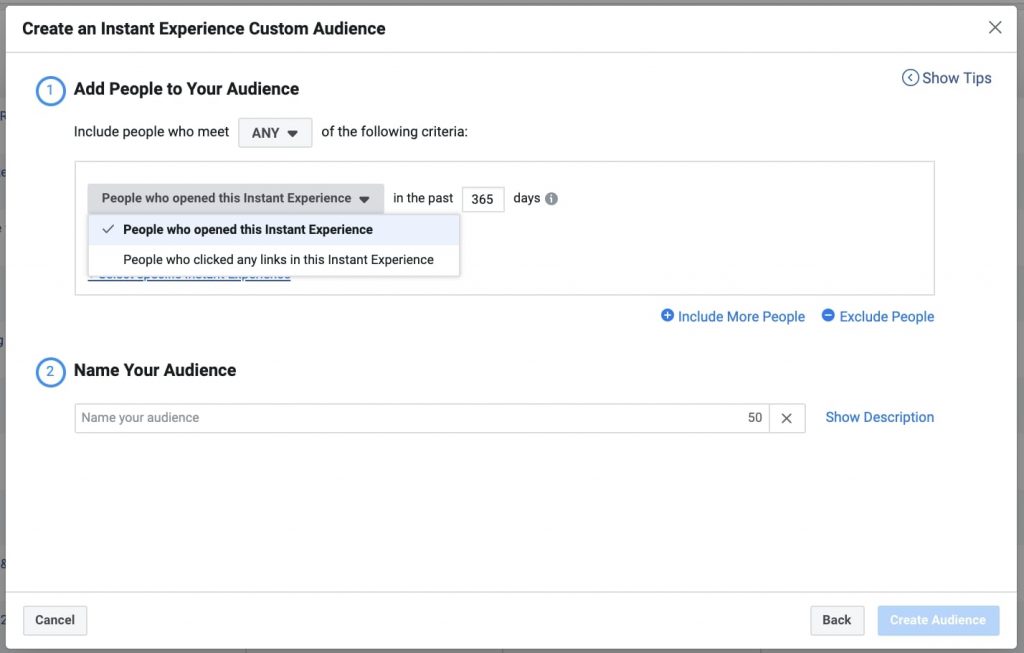1024x653 pixels.
Task: Open the ANY criteria dropdown
Action: (275, 133)
